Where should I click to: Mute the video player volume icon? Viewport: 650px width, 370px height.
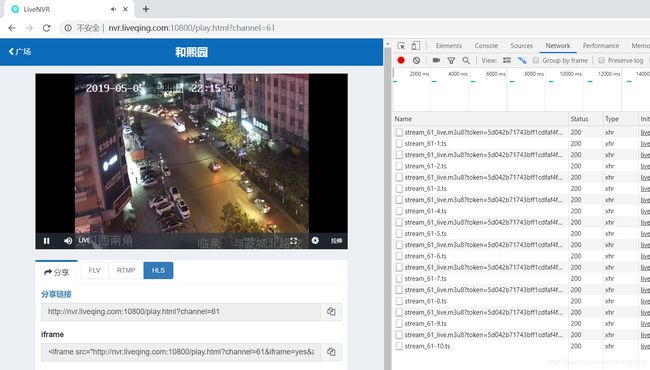click(68, 241)
